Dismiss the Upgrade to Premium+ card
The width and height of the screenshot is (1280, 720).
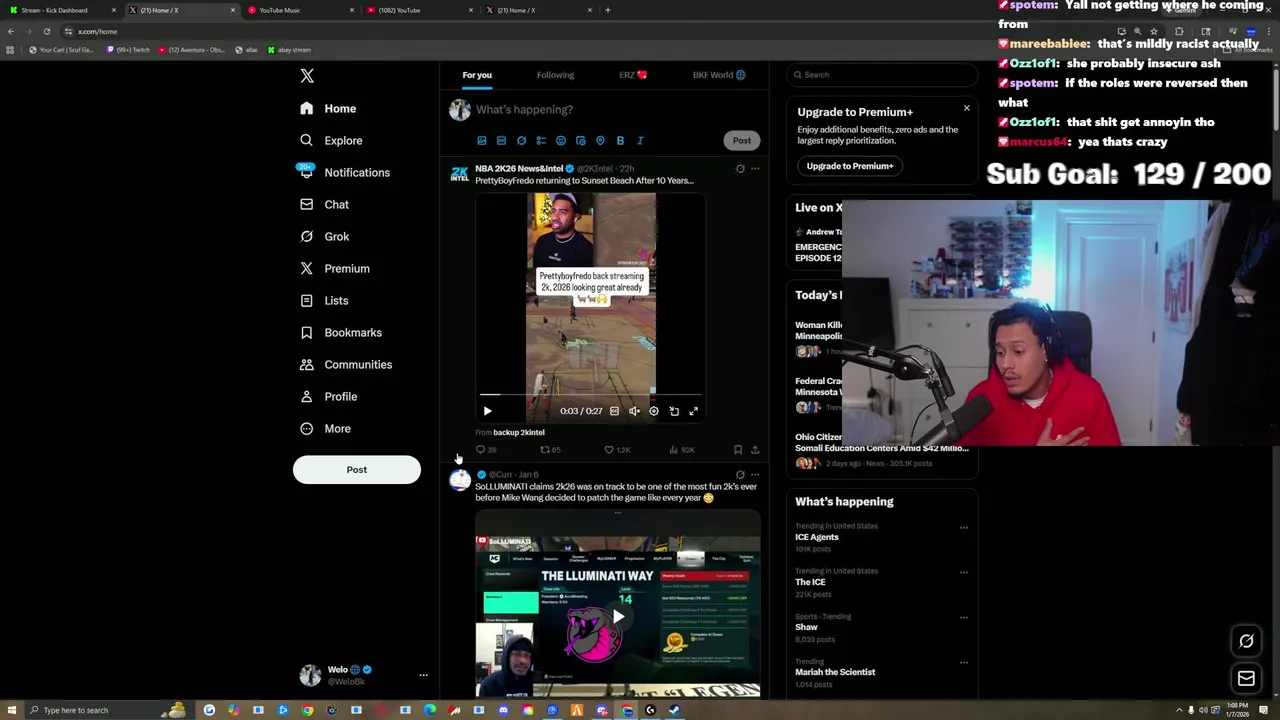click(966, 108)
